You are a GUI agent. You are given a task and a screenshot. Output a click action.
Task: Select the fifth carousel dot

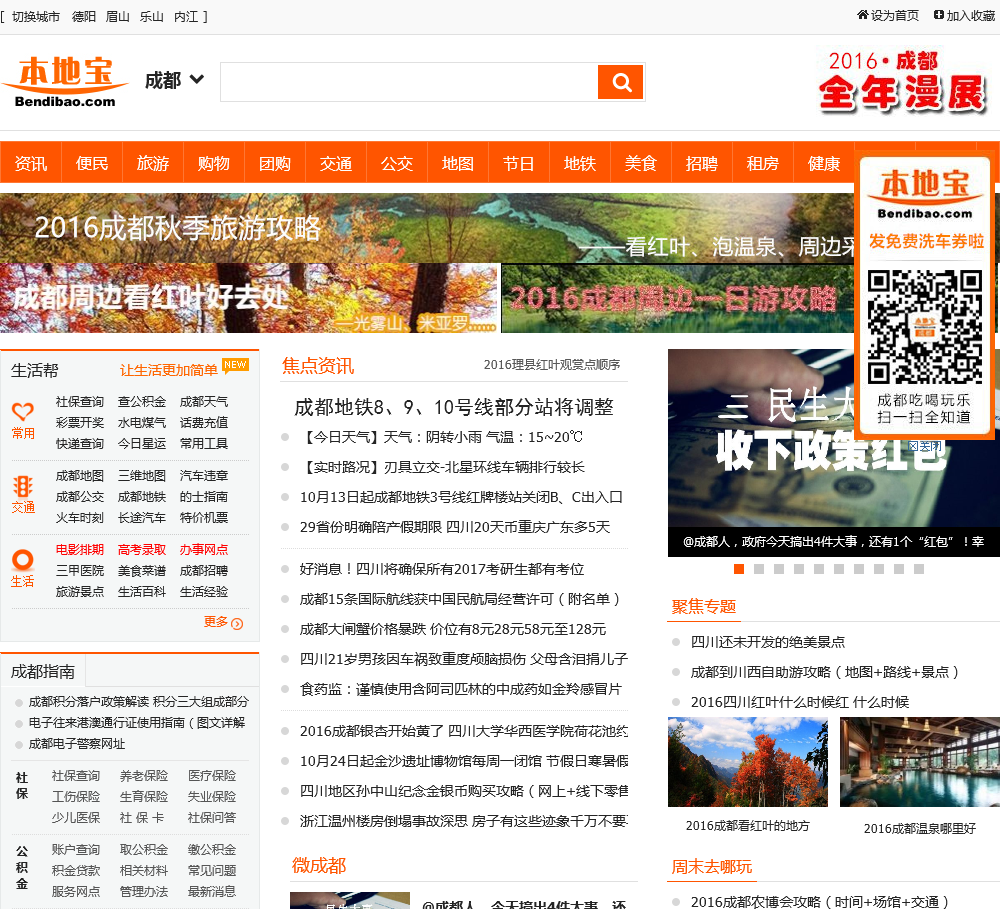pyautogui.click(x=819, y=568)
